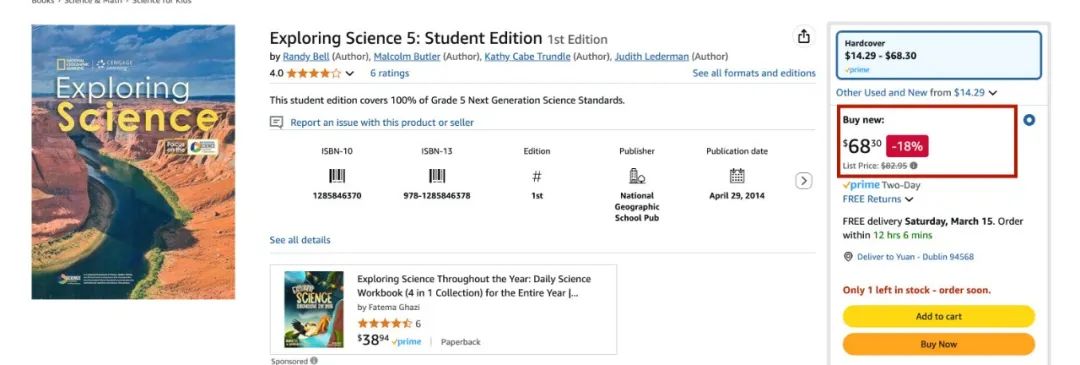
Task: Select the Buy new radio button
Action: tap(1029, 120)
